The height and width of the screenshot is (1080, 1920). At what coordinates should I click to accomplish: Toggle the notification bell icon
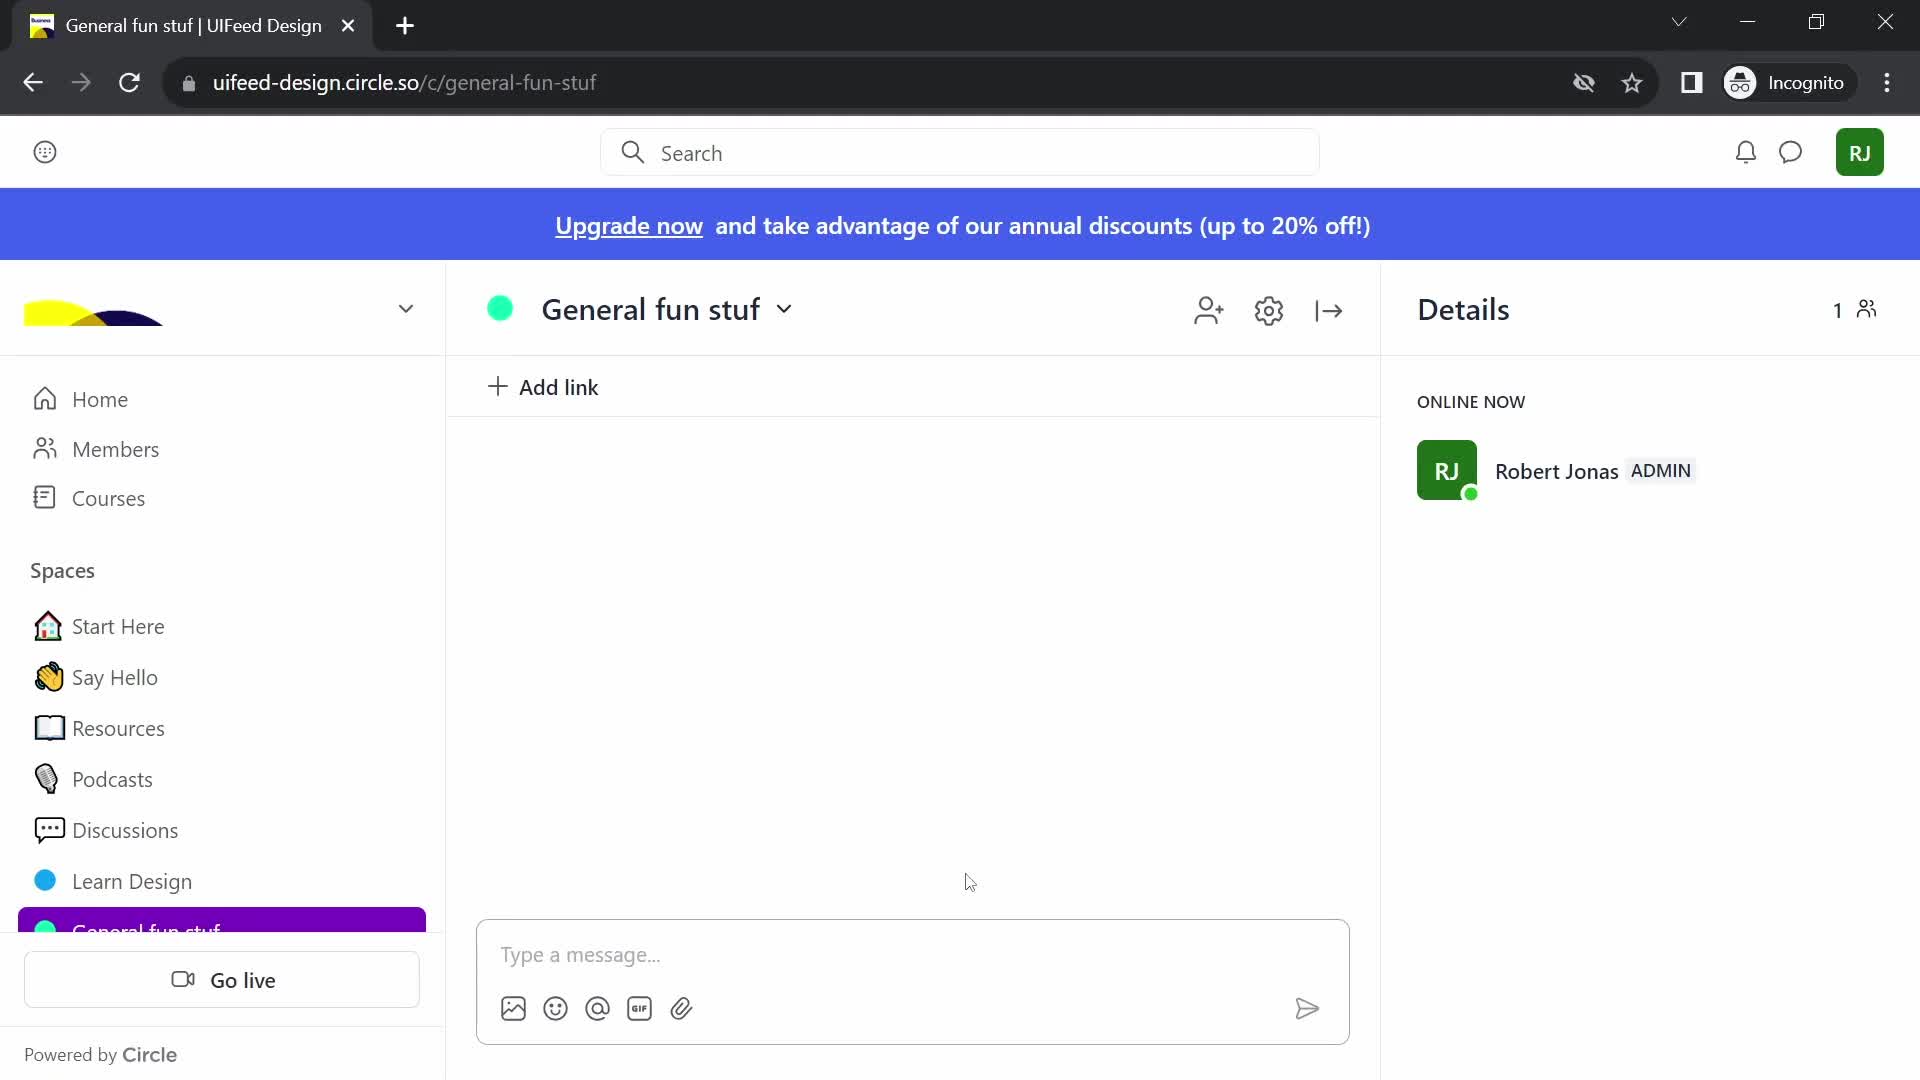coord(1745,152)
